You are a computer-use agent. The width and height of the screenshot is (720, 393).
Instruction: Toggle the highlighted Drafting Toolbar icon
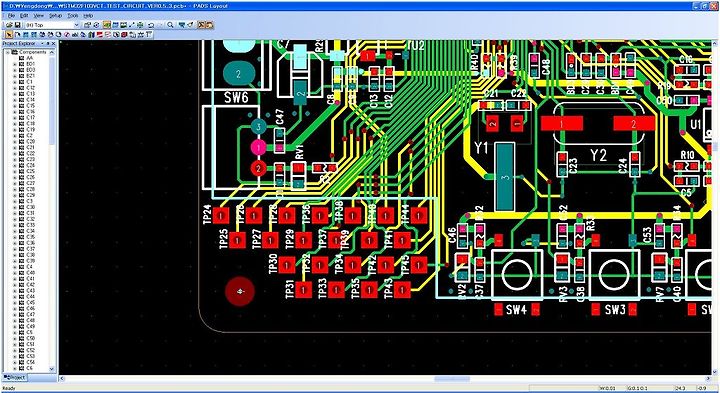107,25
